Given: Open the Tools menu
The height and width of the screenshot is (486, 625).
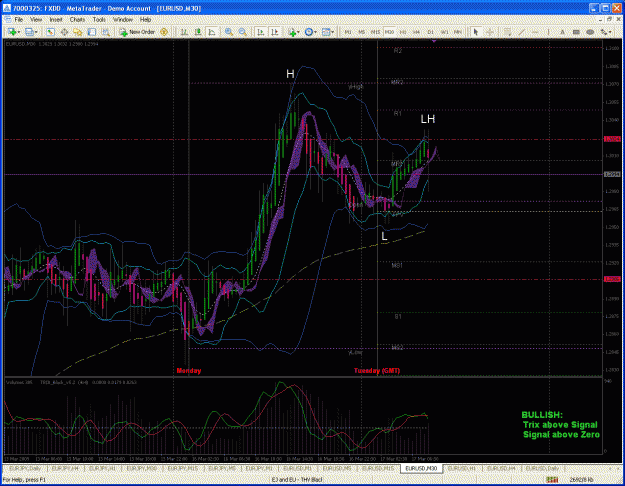Looking at the screenshot, I should point(99,19).
